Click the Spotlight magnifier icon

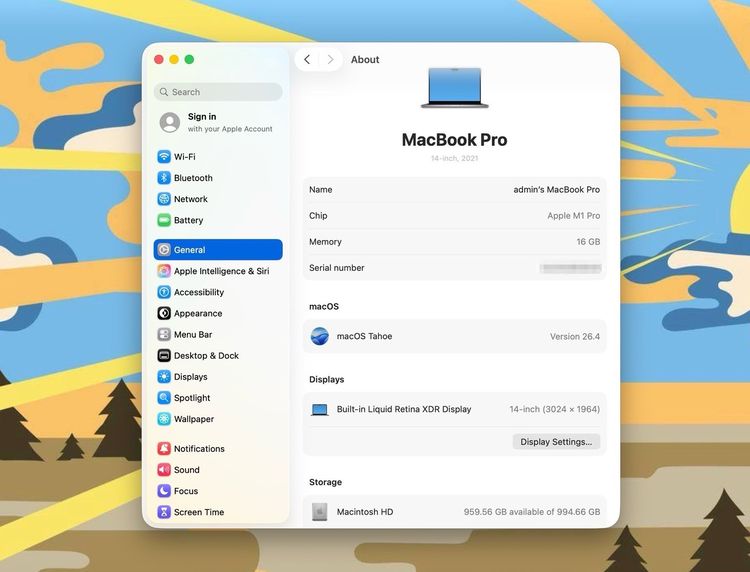pos(164,397)
